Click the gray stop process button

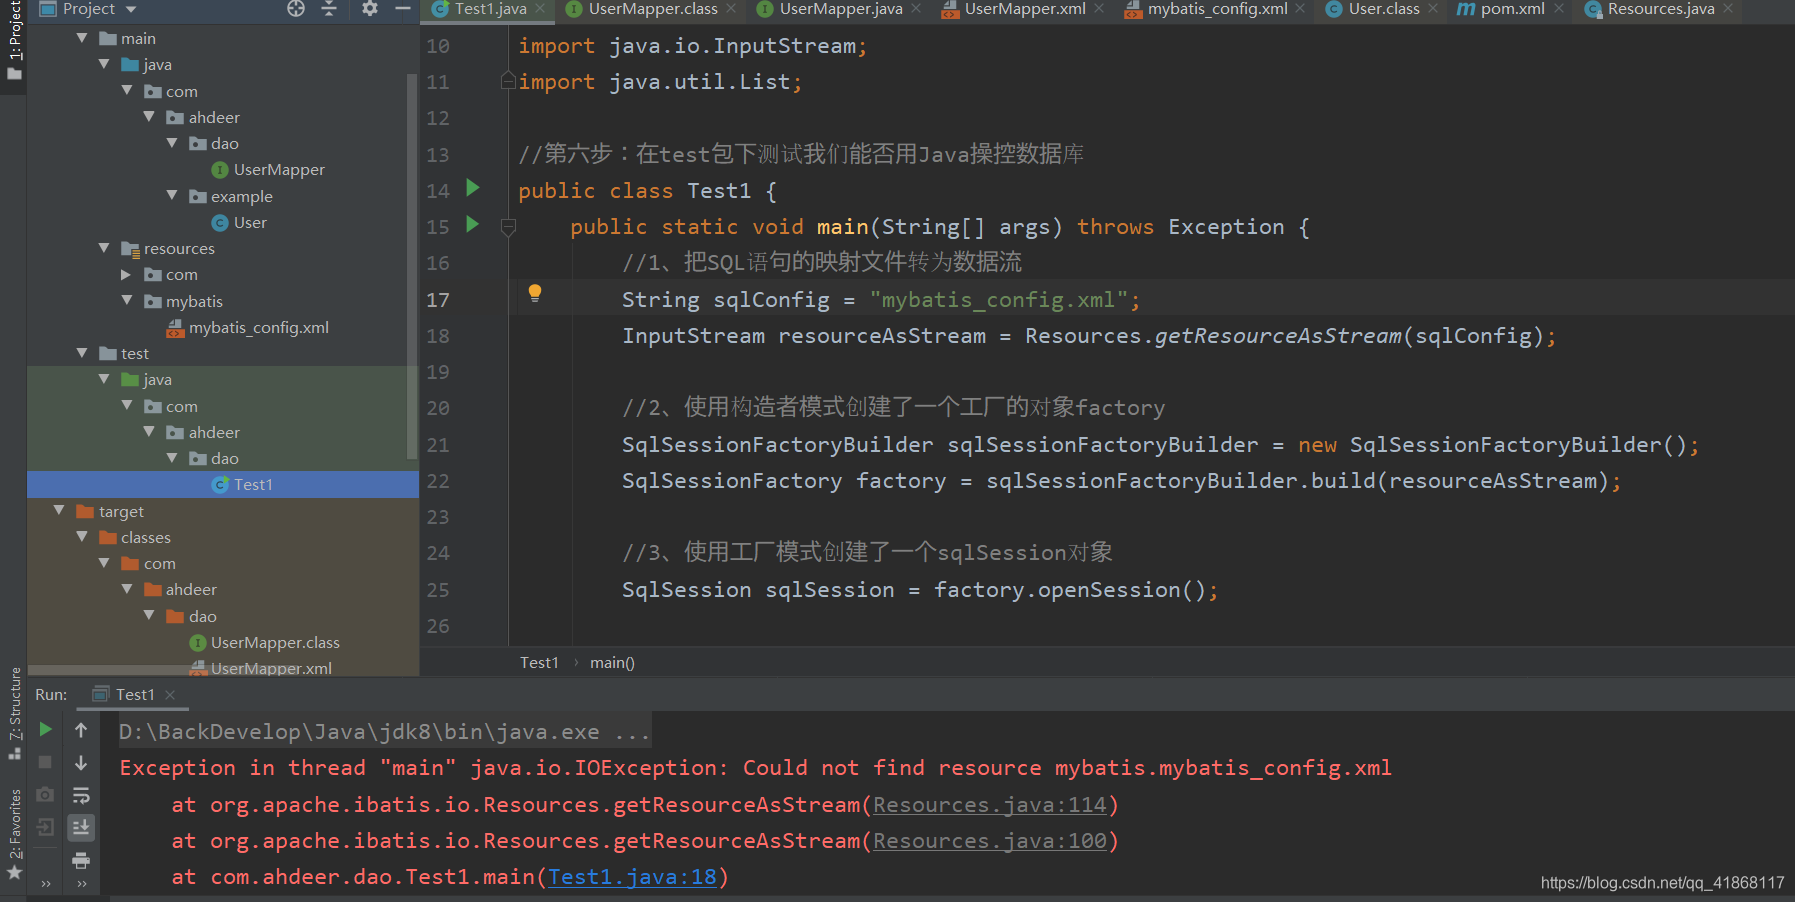[45, 762]
